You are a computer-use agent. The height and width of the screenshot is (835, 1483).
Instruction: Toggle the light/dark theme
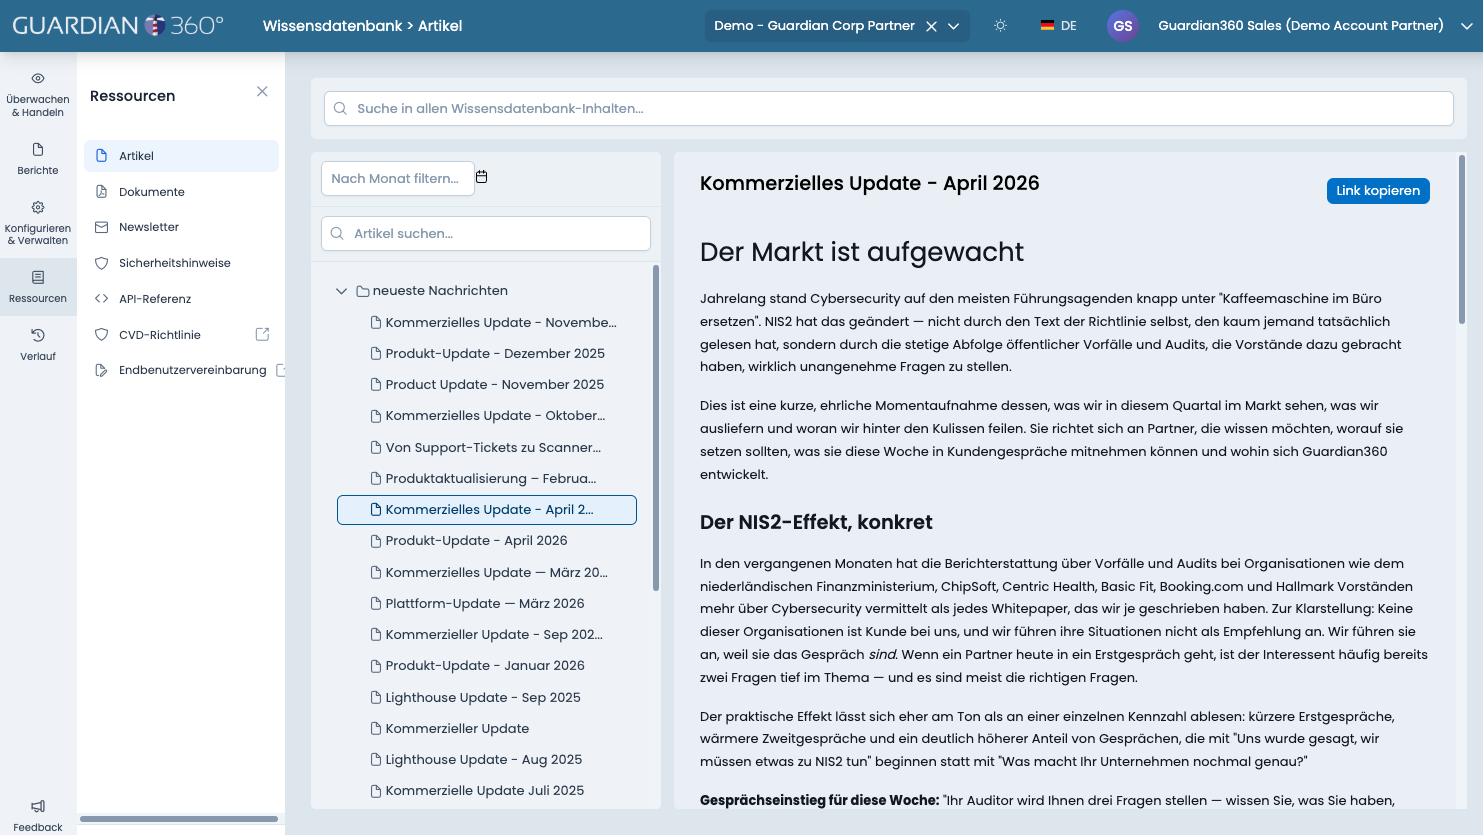(x=1000, y=26)
